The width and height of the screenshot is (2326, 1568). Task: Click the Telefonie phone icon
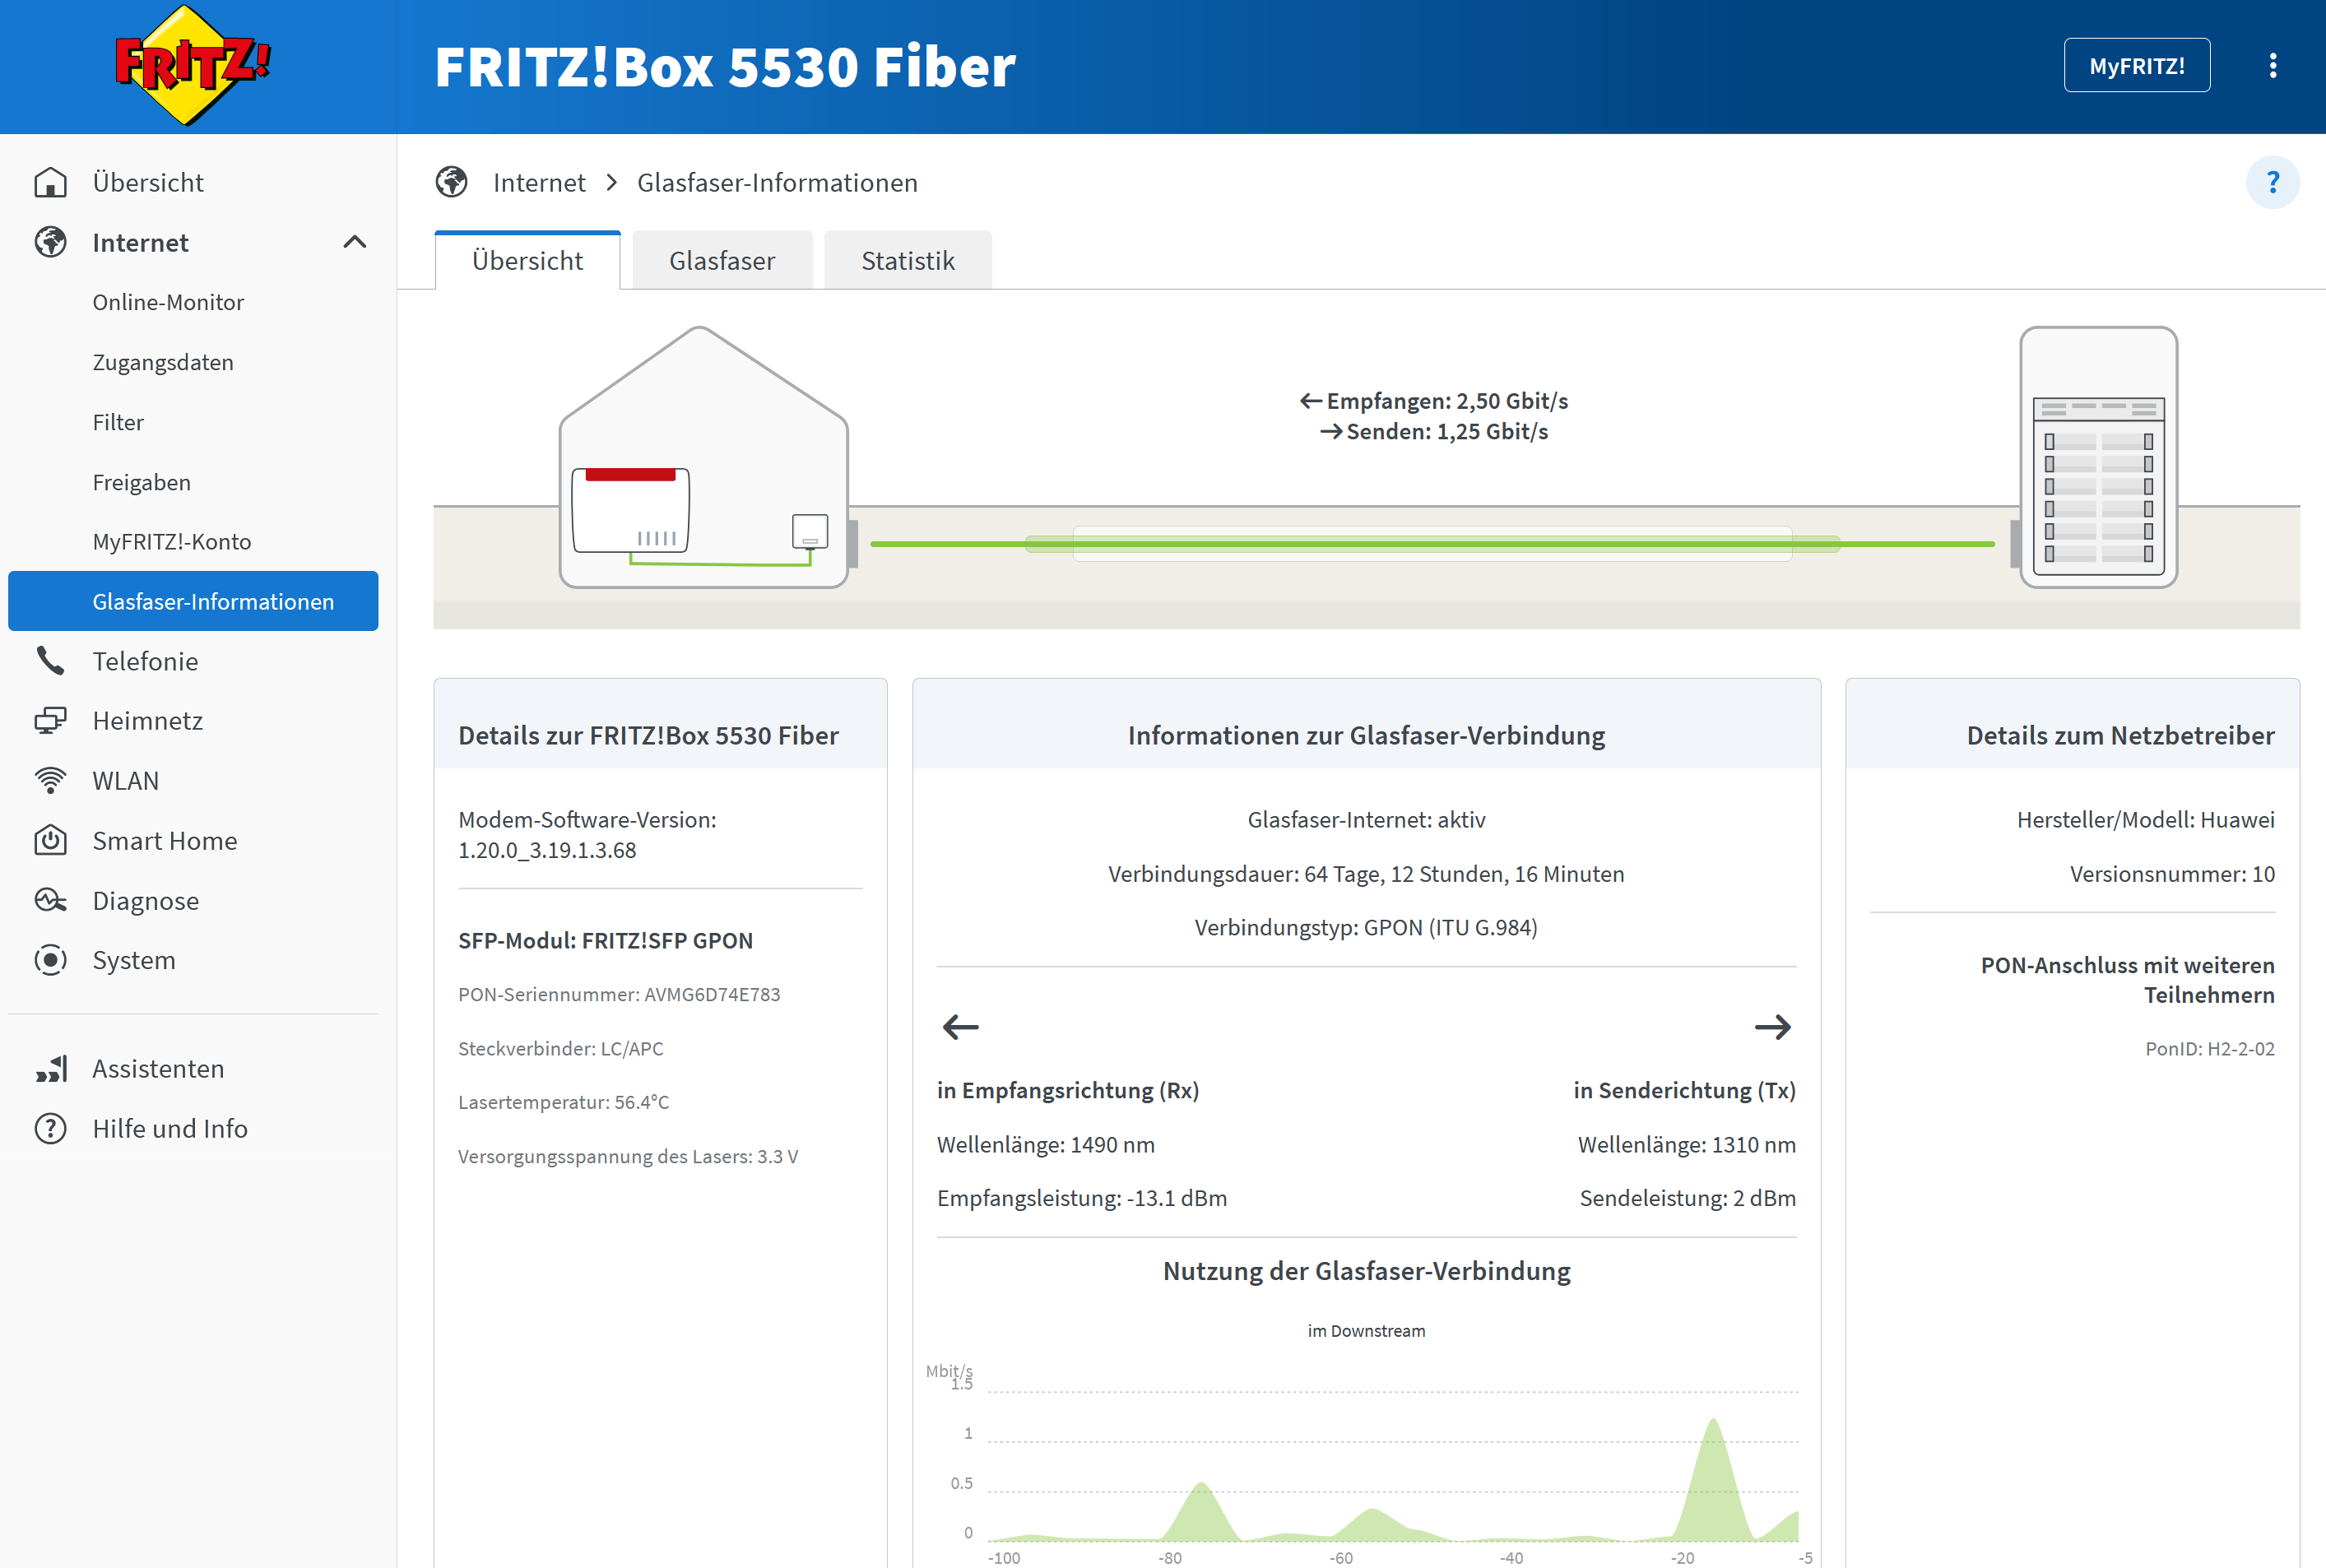pos(50,661)
